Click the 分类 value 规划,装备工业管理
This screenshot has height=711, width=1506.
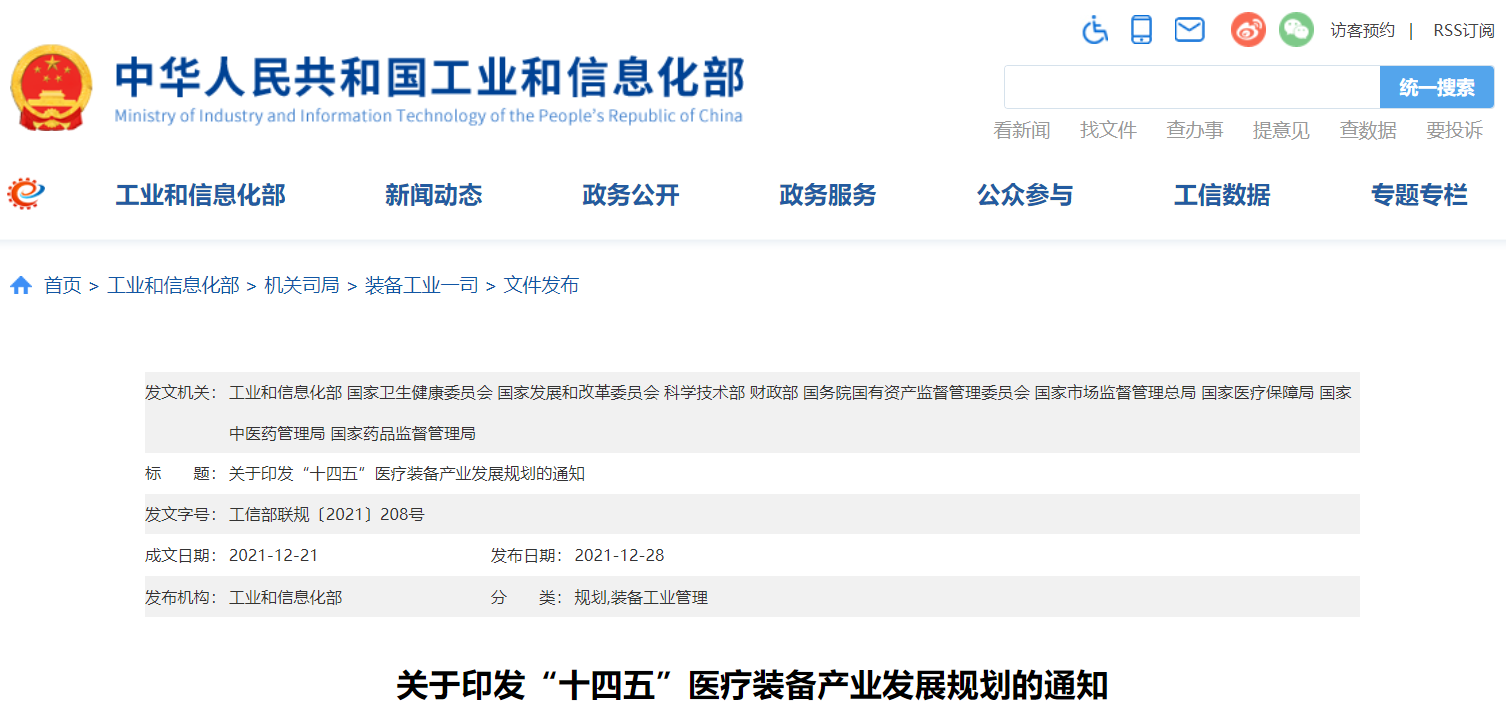[x=641, y=598]
